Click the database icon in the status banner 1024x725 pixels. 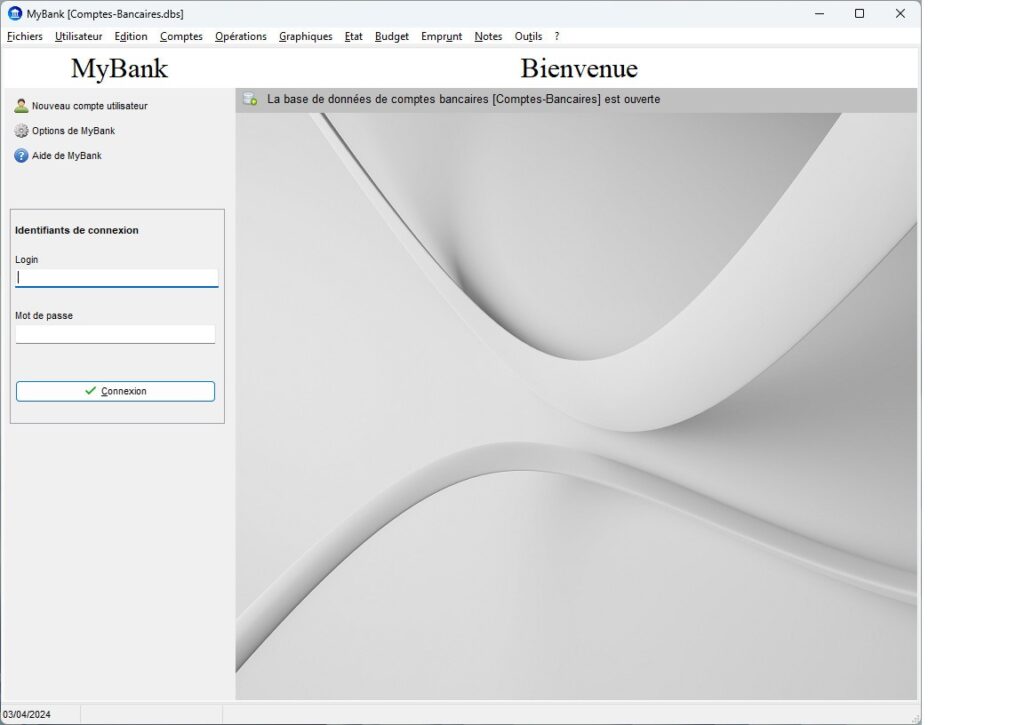click(x=250, y=99)
